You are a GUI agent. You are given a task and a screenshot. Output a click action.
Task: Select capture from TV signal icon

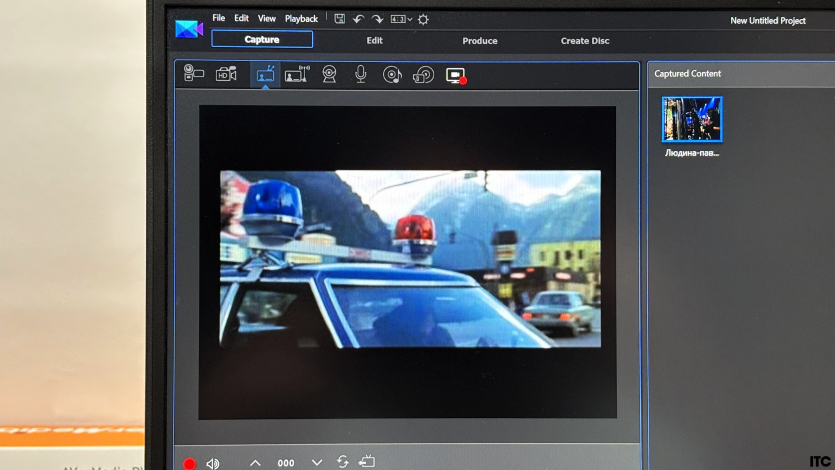click(x=265, y=74)
